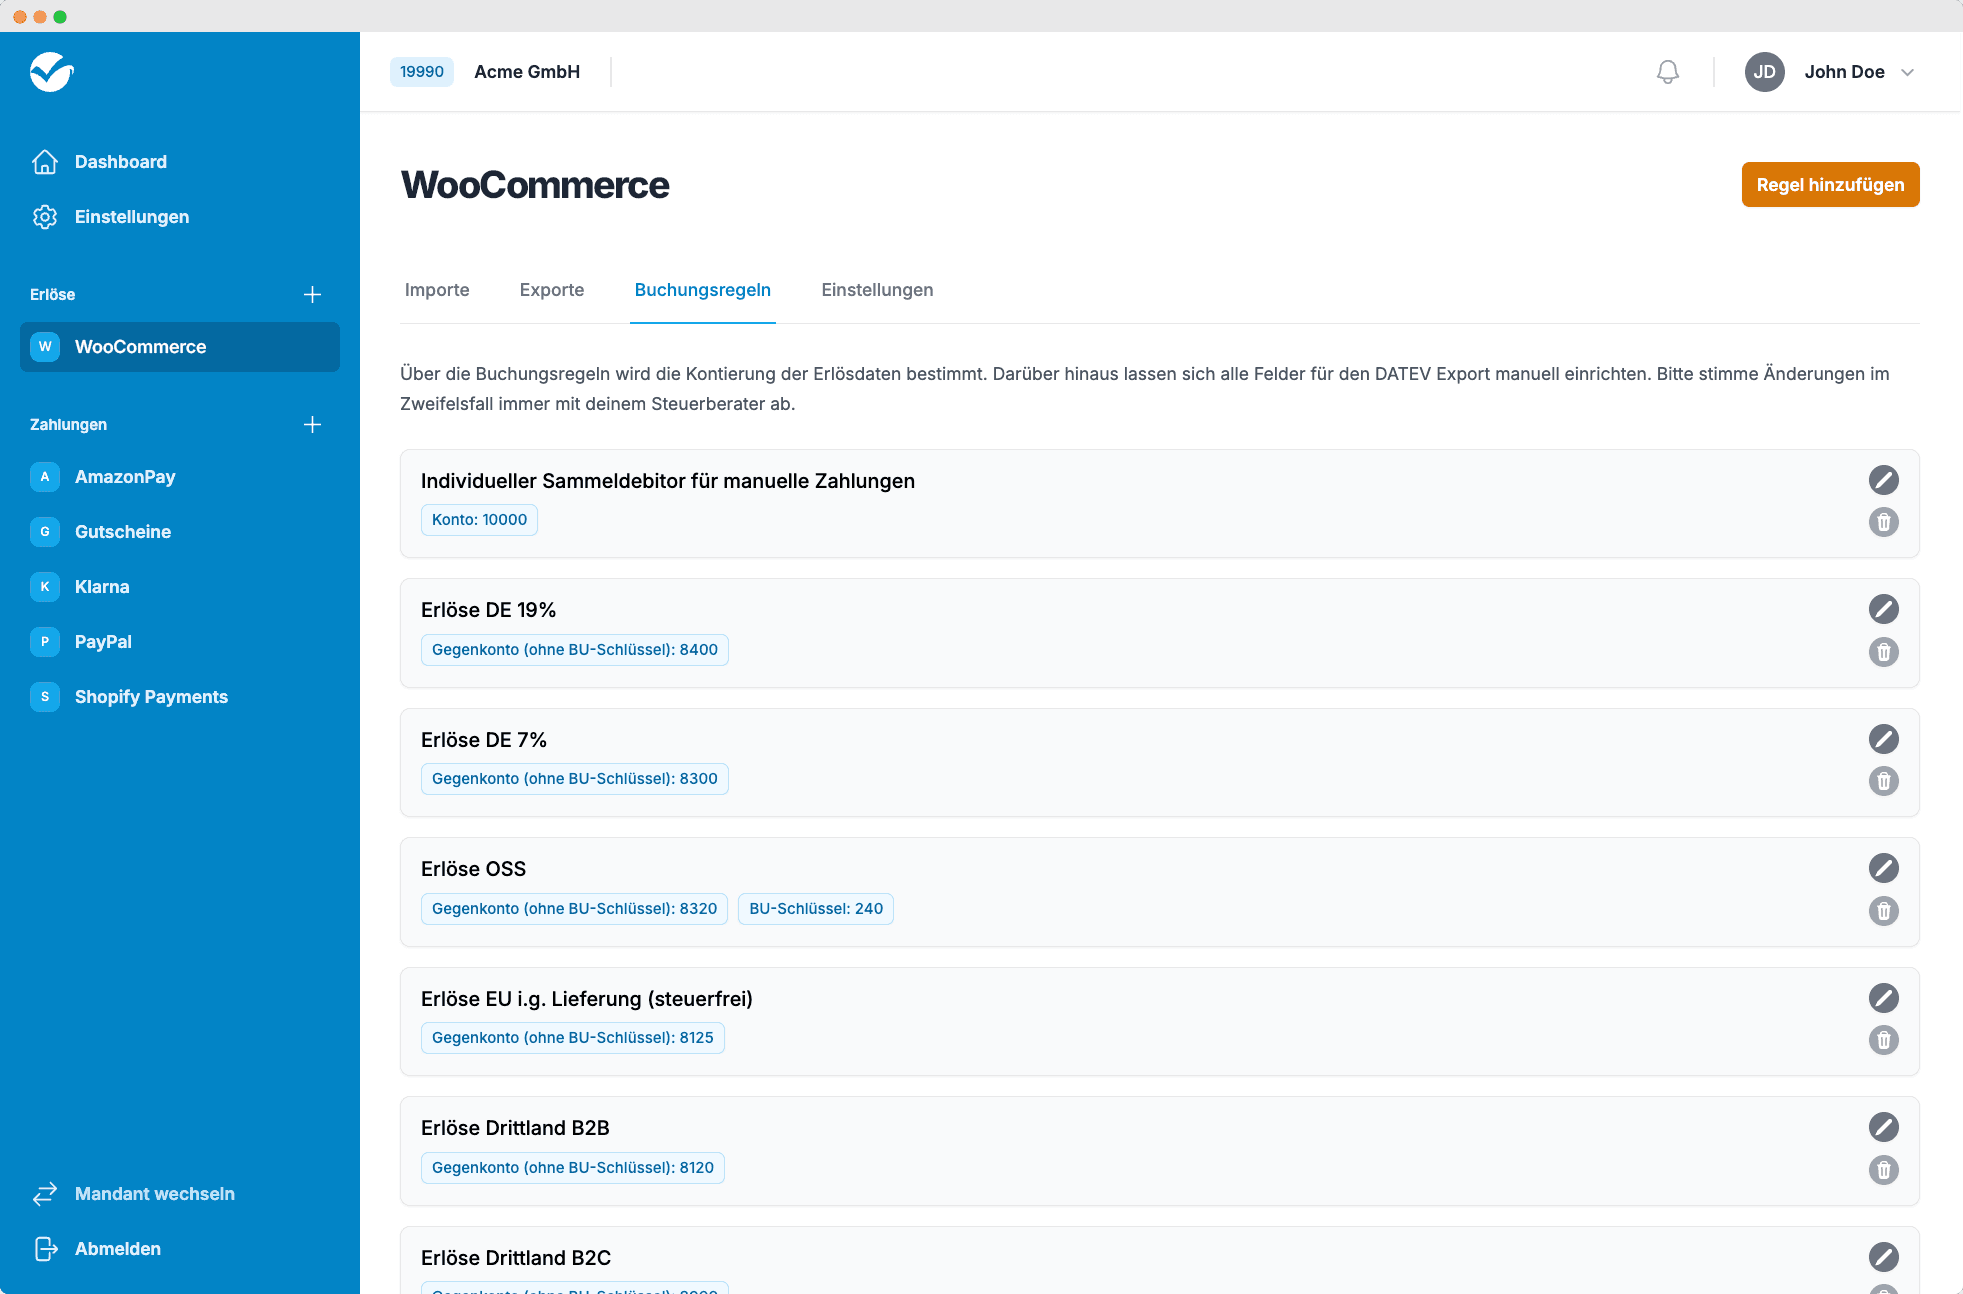This screenshot has width=1963, height=1294.
Task: Click Gegenkonto 8125 tag
Action: [x=573, y=1038]
